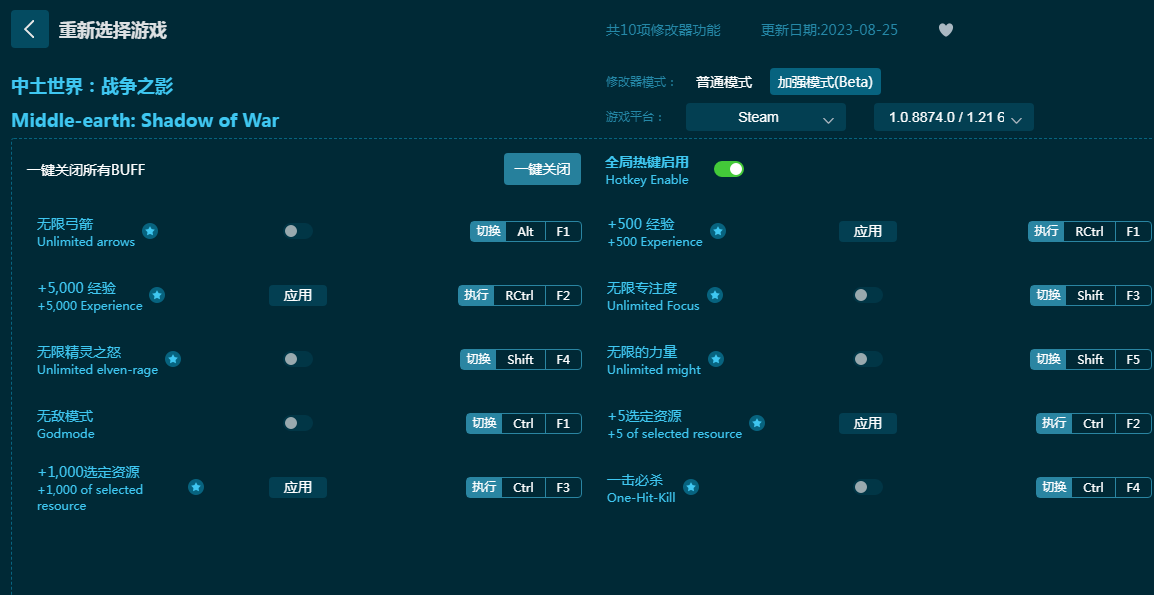This screenshot has width=1154, height=595.
Task: Click the back arrow icon
Action: point(29,29)
